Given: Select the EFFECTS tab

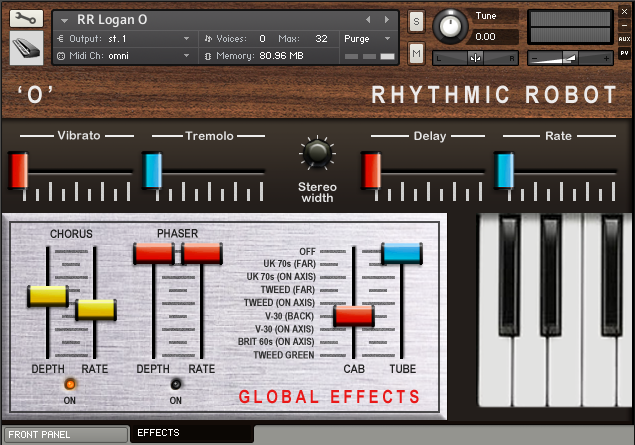Looking at the screenshot, I should pyautogui.click(x=192, y=433).
